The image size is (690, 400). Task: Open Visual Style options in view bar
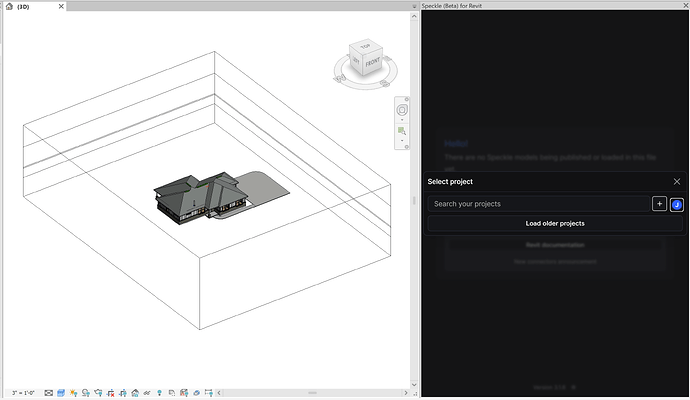61,393
